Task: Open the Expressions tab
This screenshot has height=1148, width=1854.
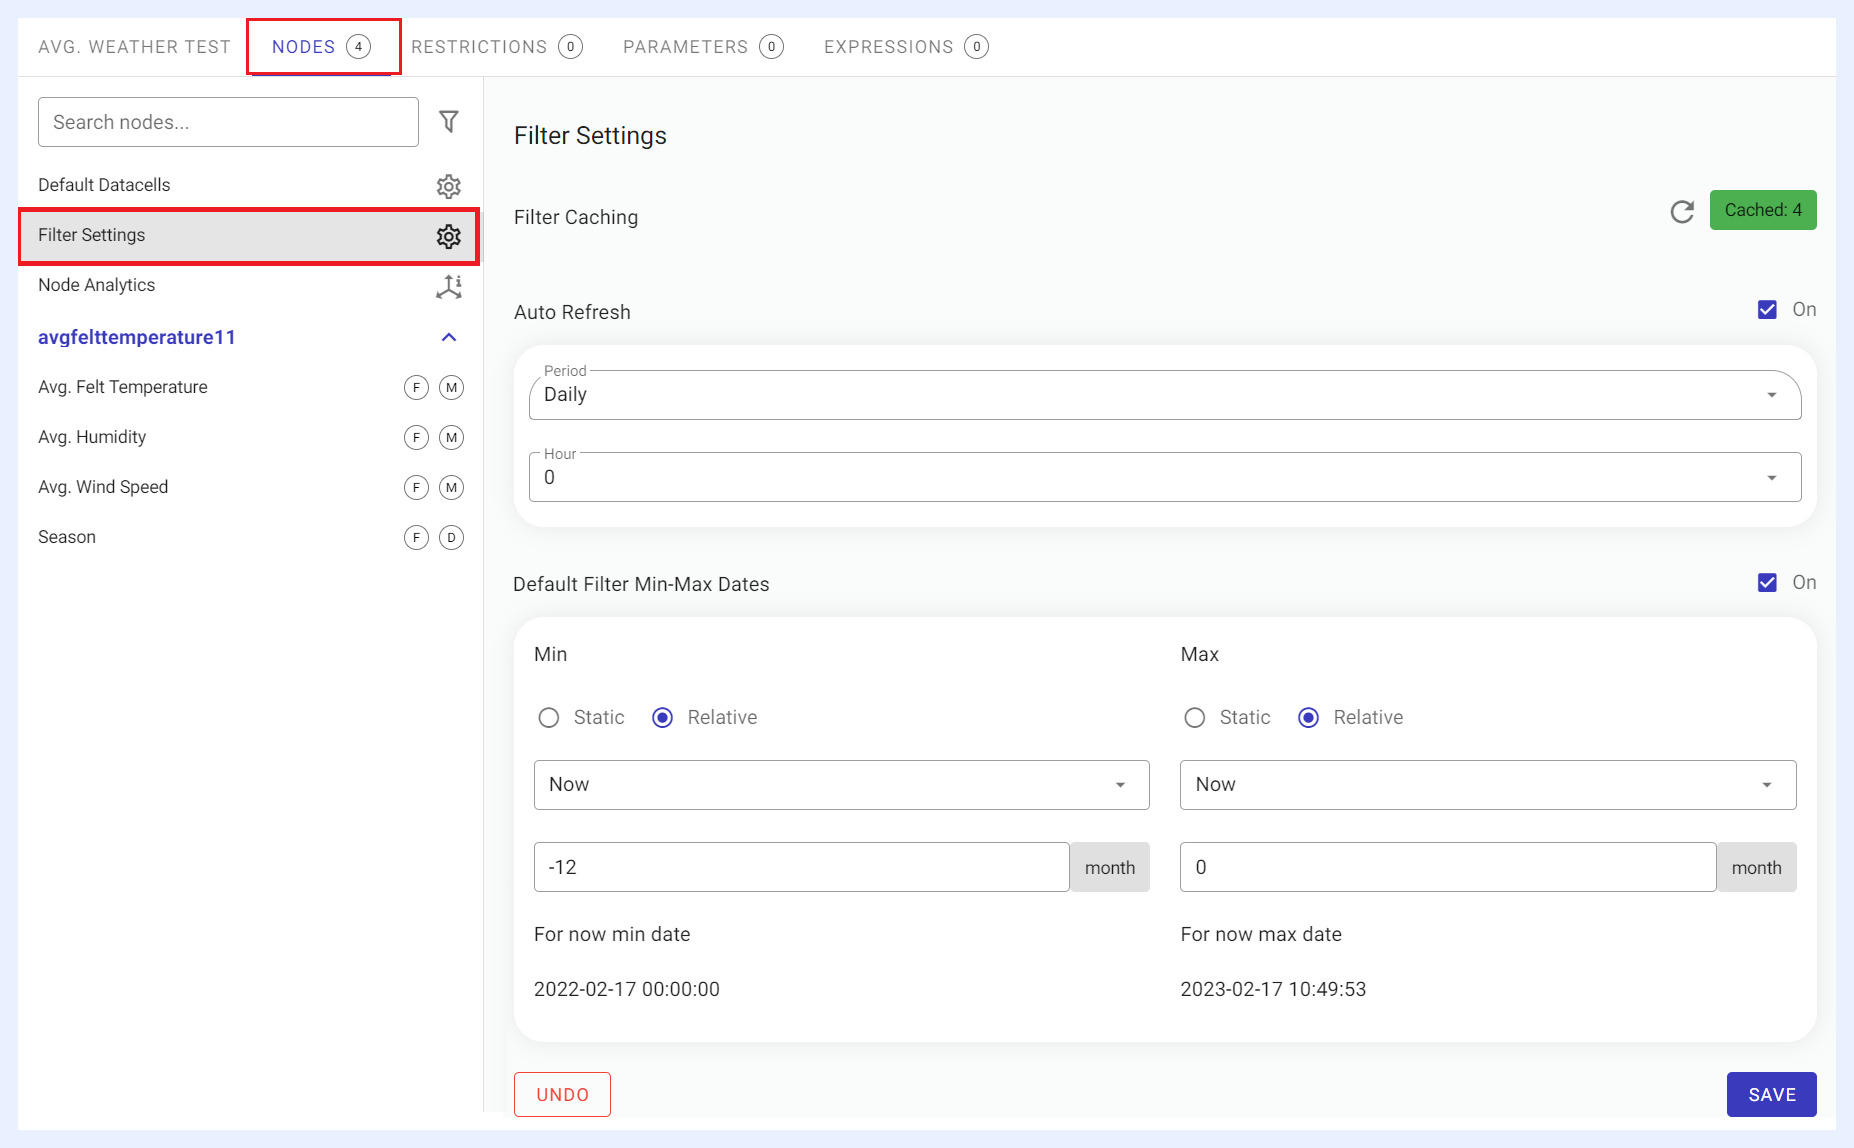Action: (x=906, y=47)
